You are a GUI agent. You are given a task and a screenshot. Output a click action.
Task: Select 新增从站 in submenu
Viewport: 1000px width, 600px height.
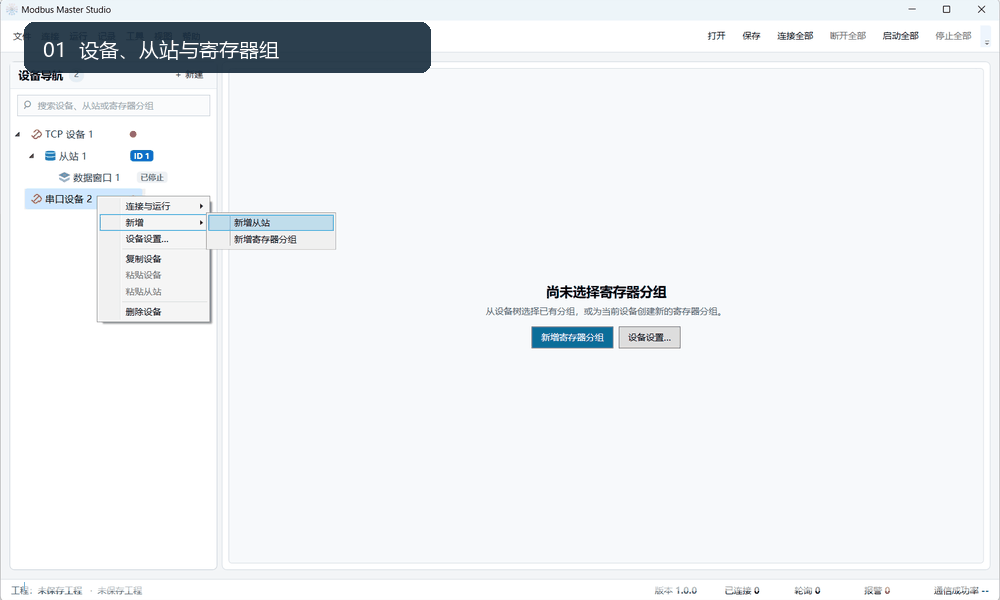click(271, 223)
